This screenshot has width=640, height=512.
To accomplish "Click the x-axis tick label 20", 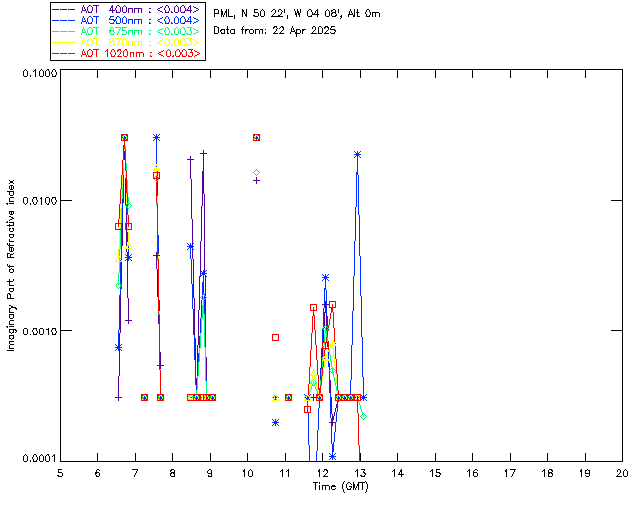I will (622, 473).
